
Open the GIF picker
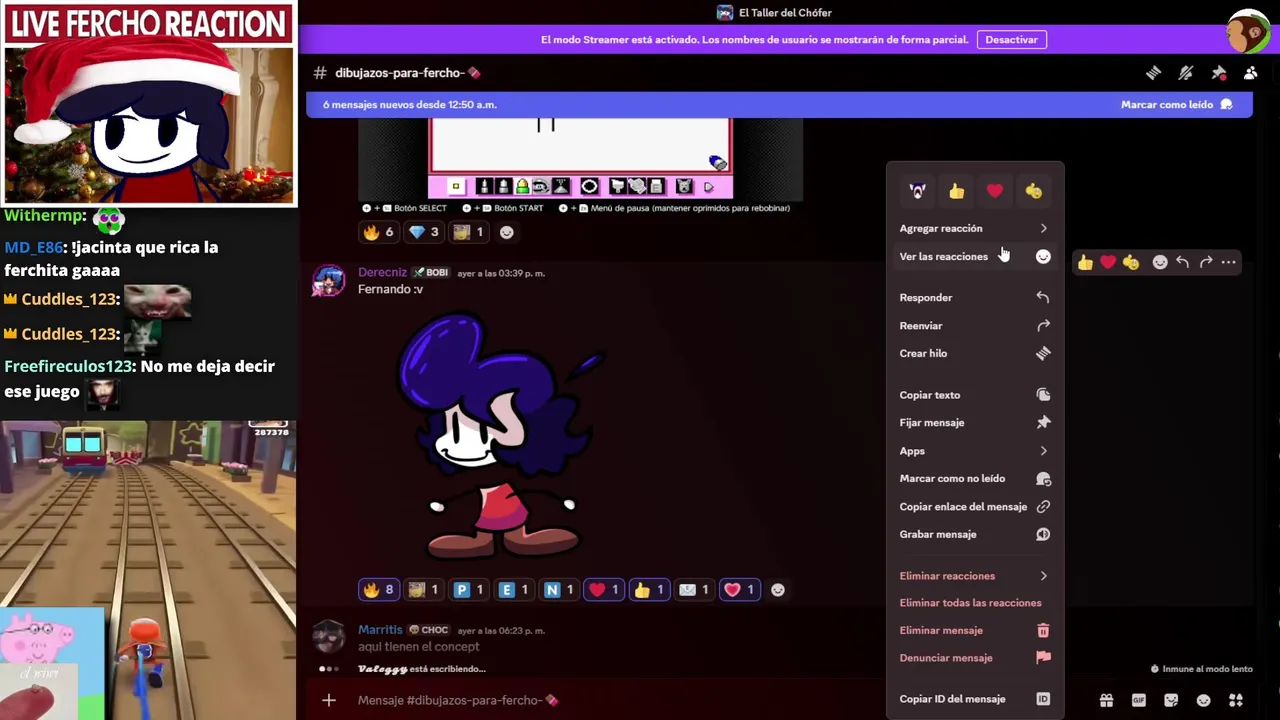1138,700
